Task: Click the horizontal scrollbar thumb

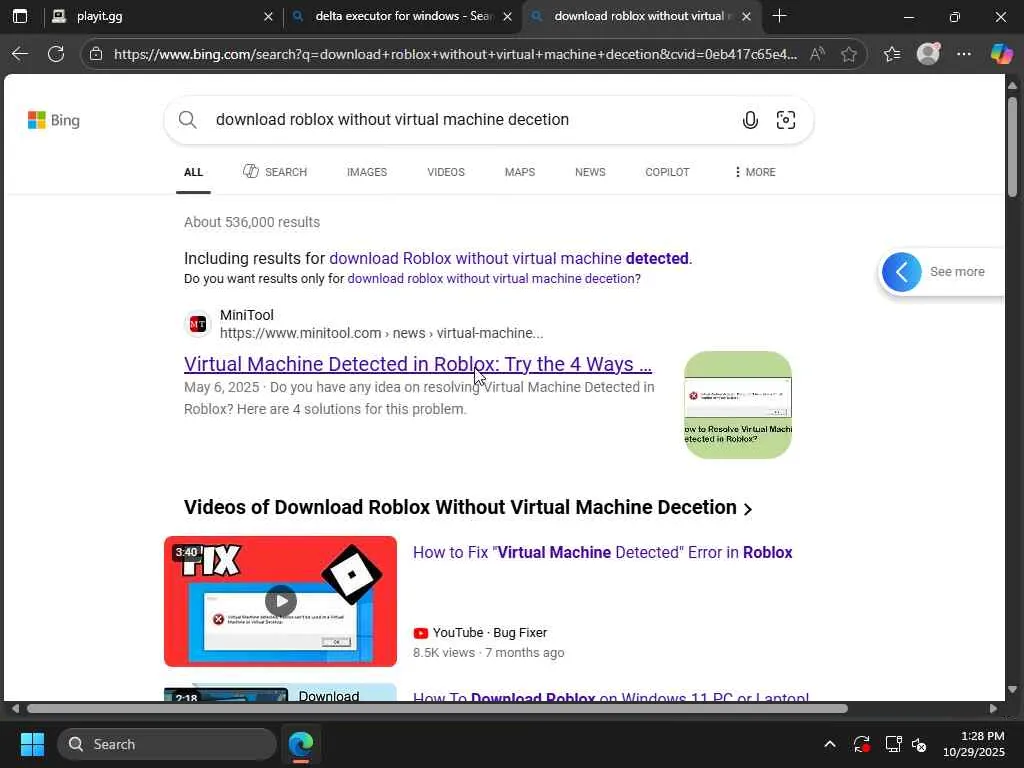Action: (x=437, y=709)
